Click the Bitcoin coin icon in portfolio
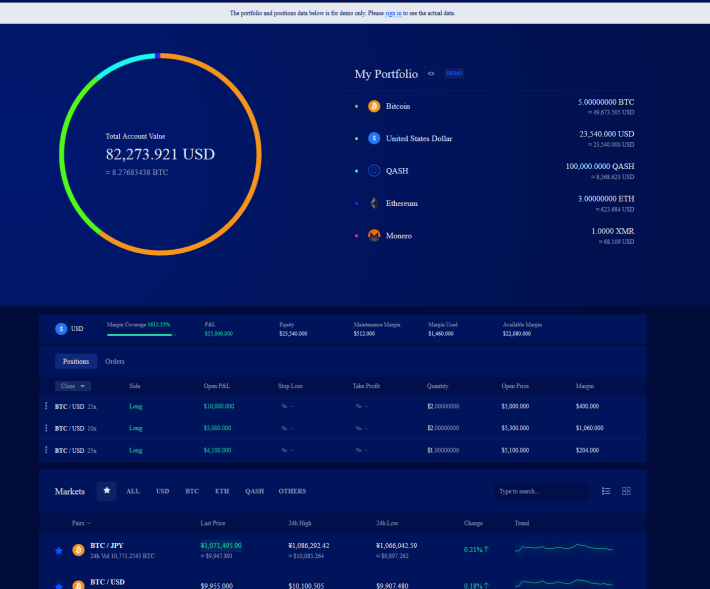The image size is (710, 589). pos(374,106)
